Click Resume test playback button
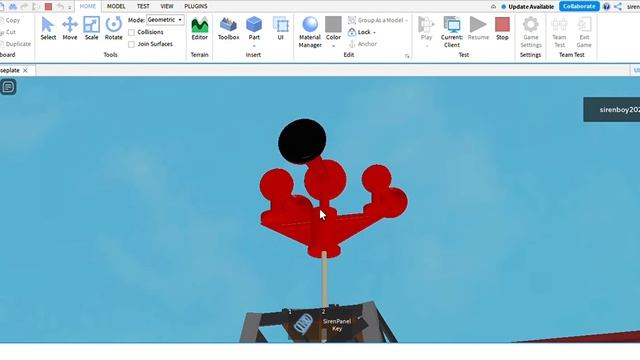 tap(478, 29)
